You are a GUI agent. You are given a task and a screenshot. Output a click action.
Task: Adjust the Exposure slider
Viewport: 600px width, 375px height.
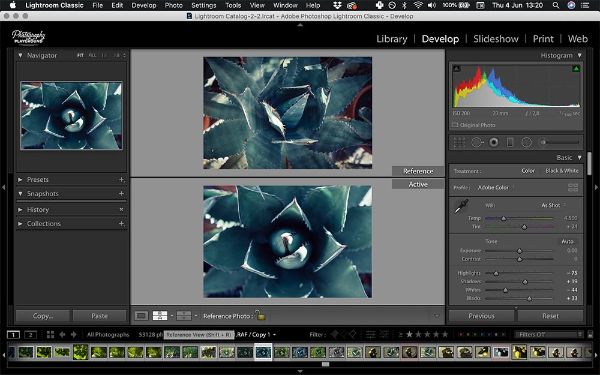tap(519, 251)
